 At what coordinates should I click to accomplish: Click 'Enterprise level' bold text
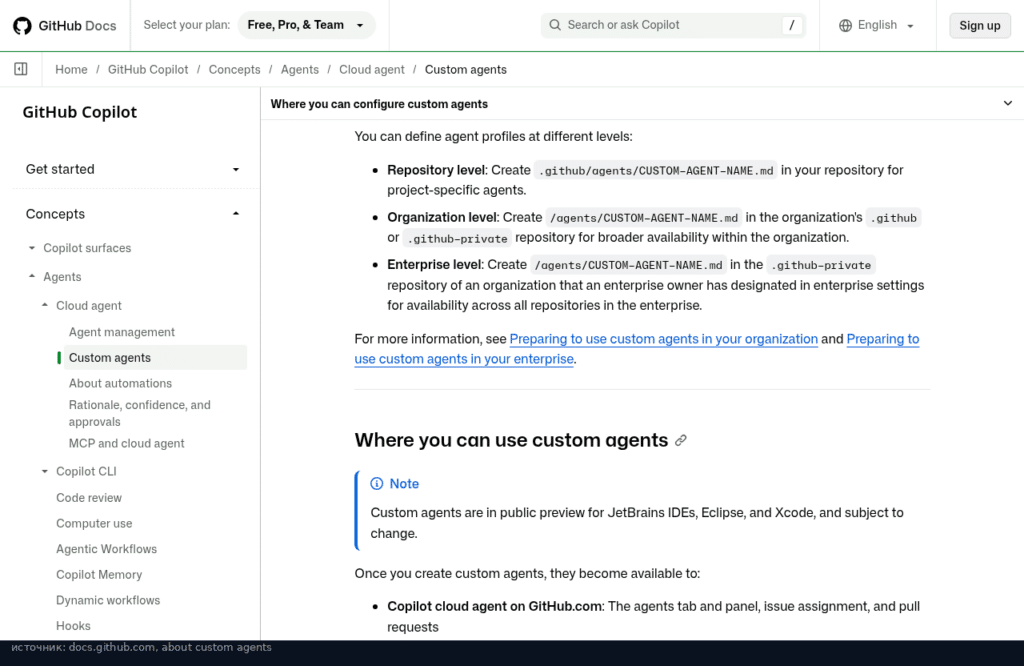pos(434,264)
